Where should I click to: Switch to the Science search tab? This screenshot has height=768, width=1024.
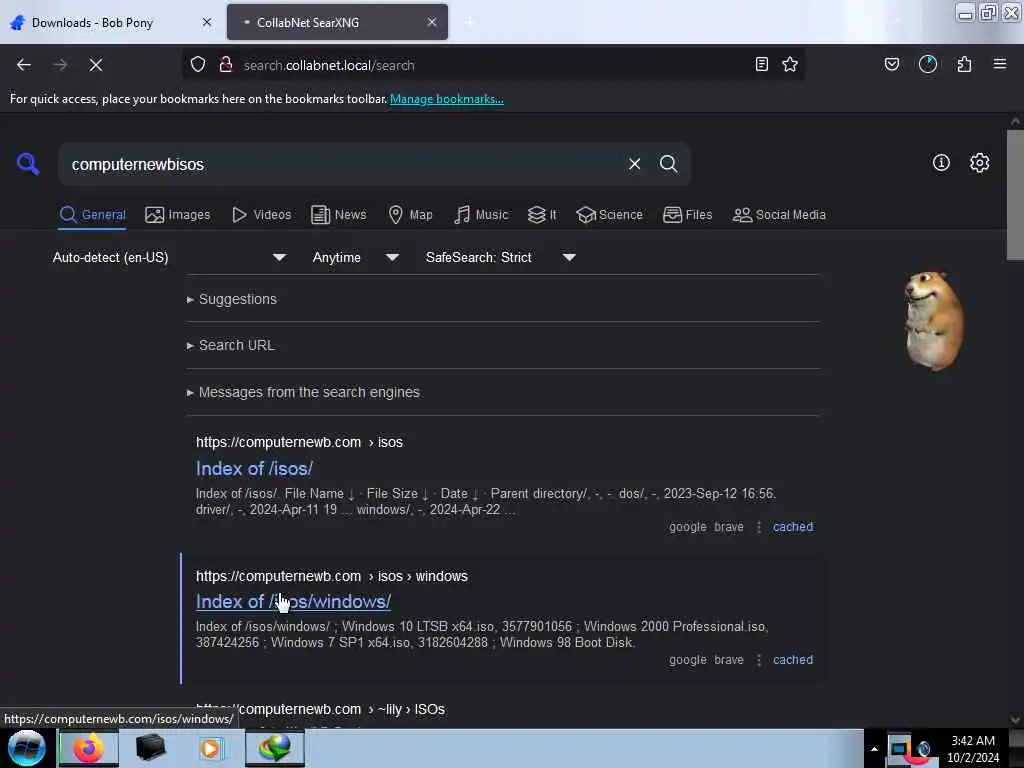(x=609, y=215)
